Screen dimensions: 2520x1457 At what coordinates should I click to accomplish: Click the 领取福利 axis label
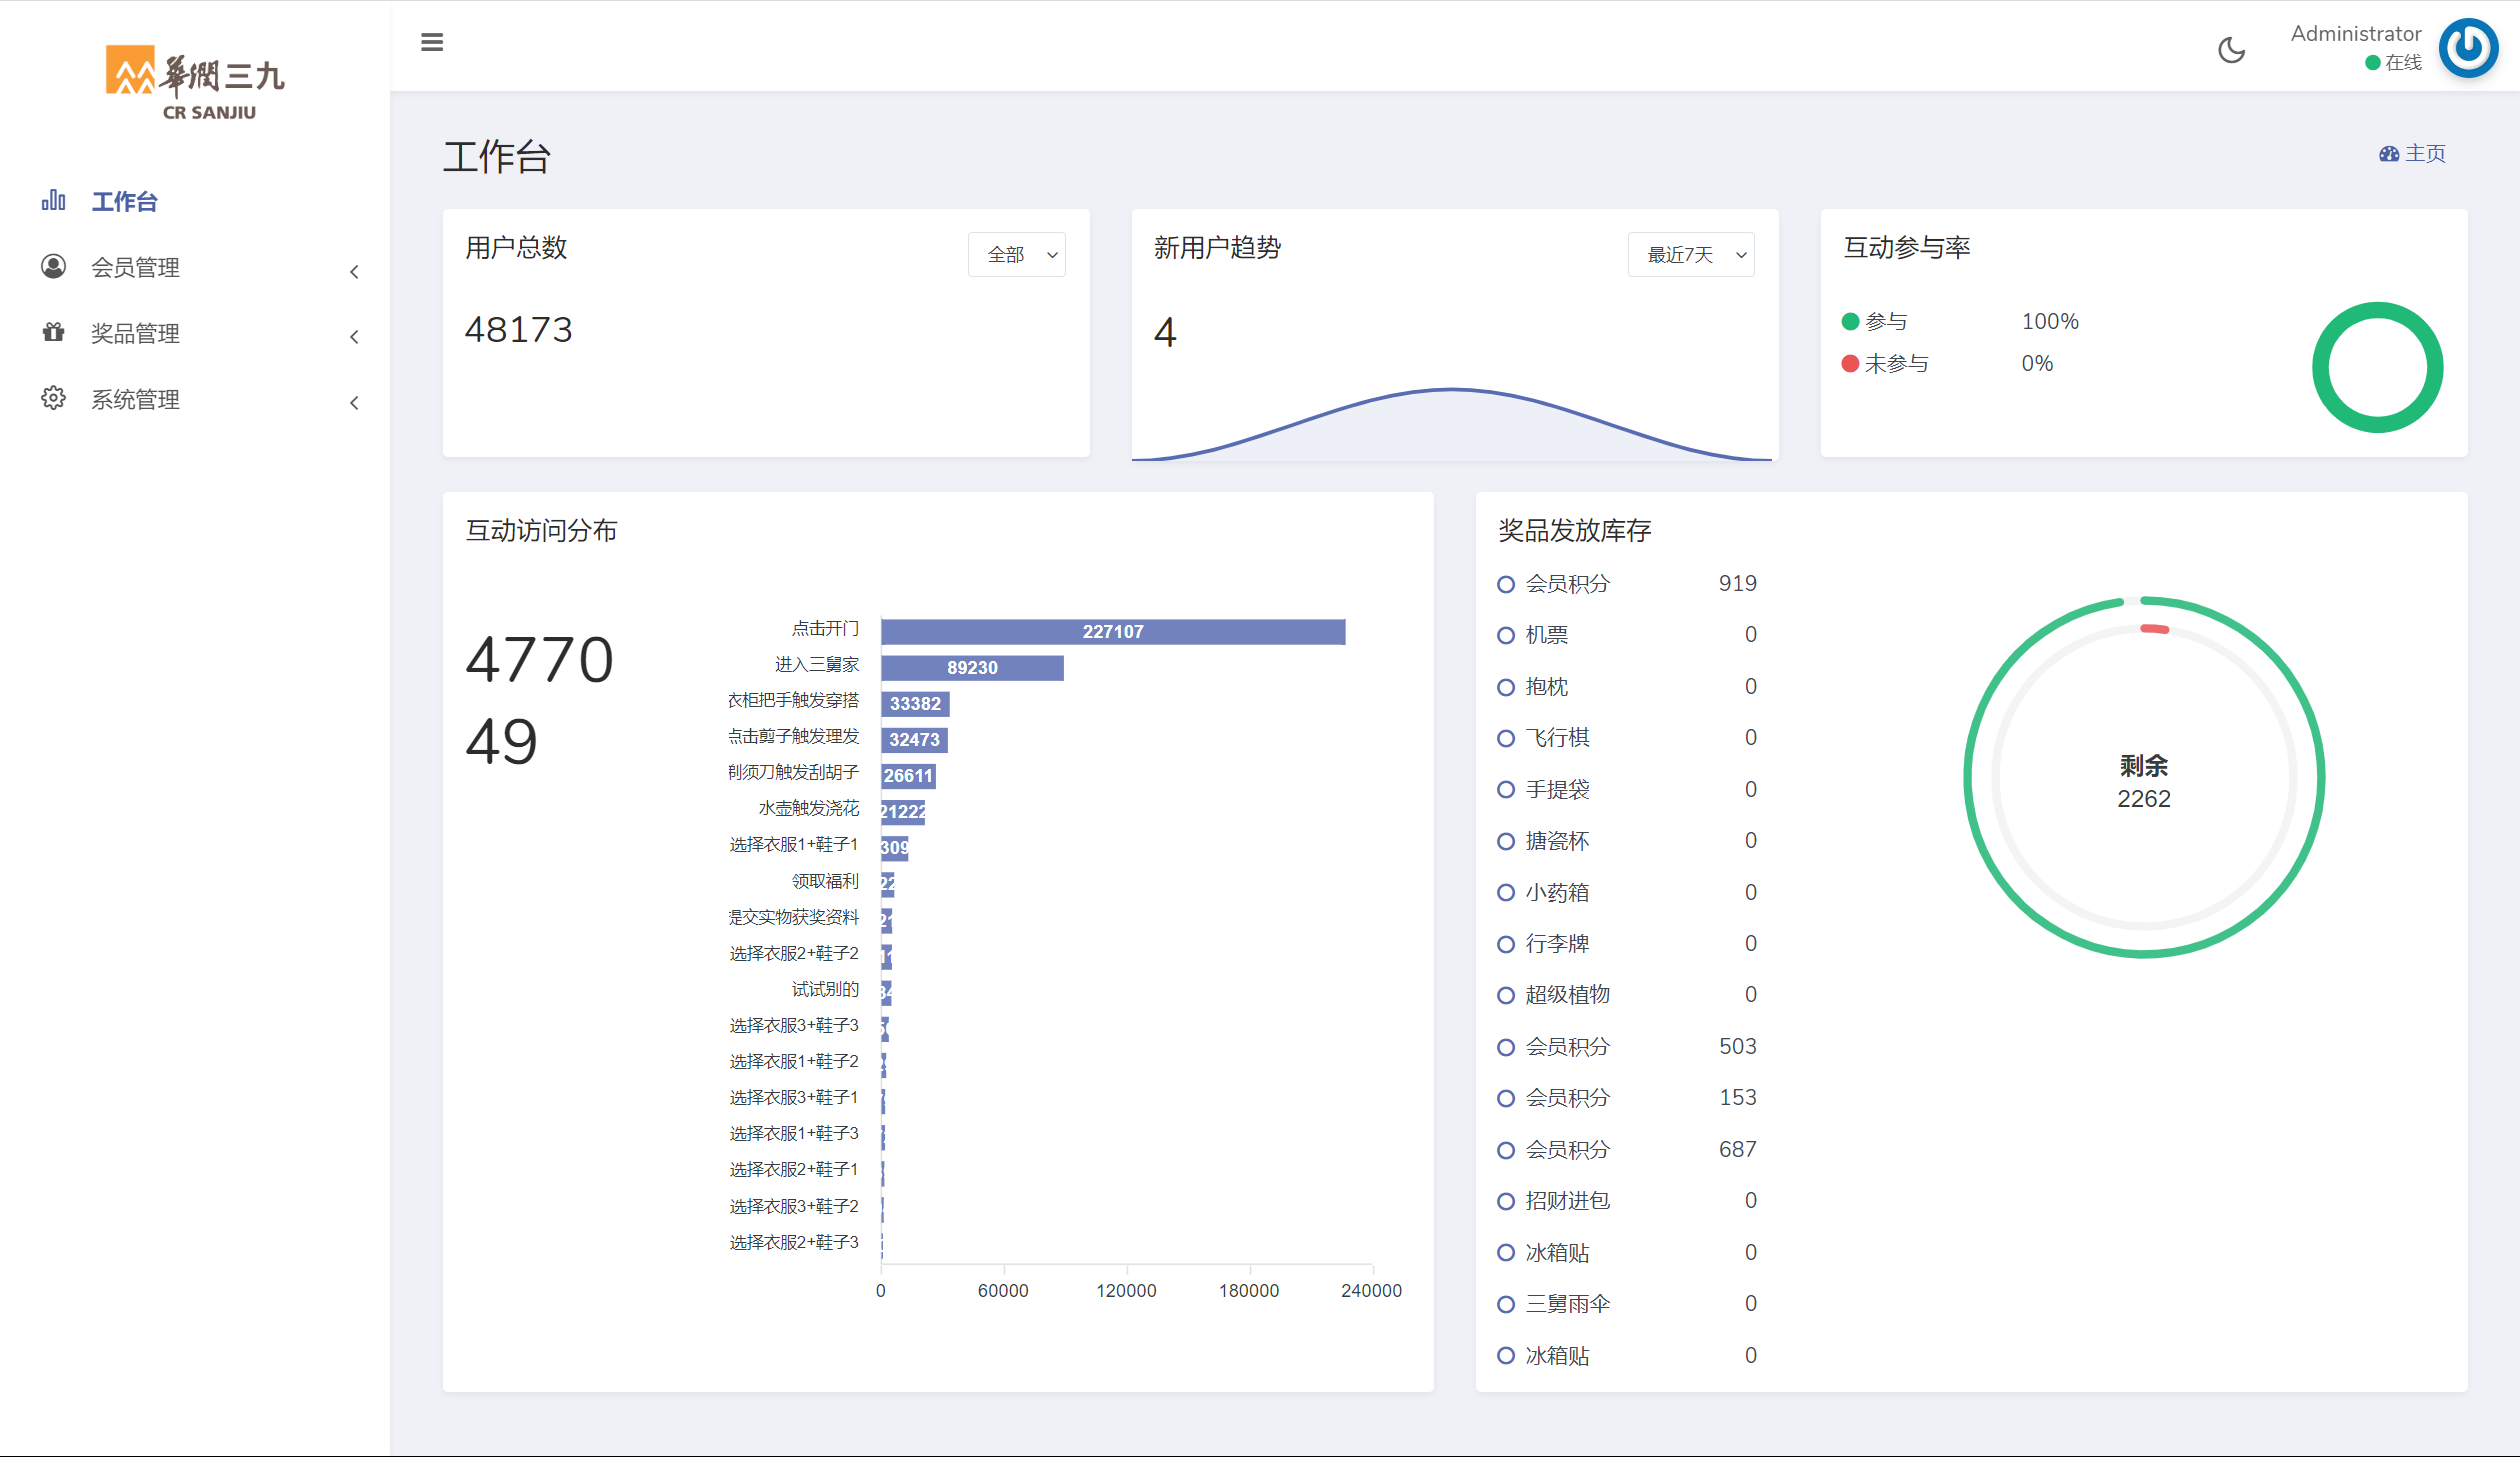click(825, 881)
